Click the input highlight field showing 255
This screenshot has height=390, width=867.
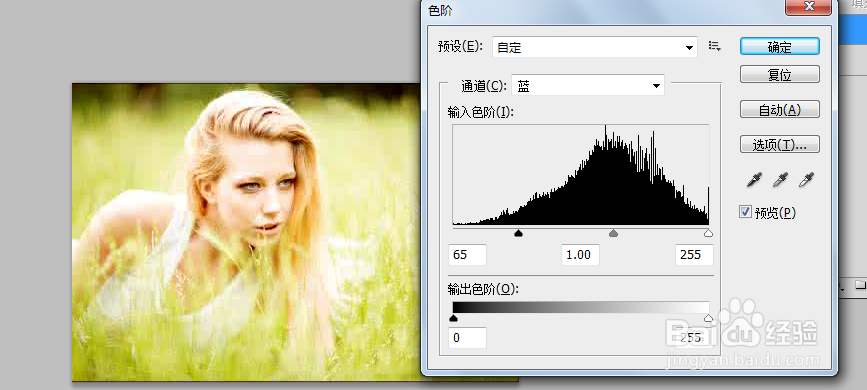(694, 255)
